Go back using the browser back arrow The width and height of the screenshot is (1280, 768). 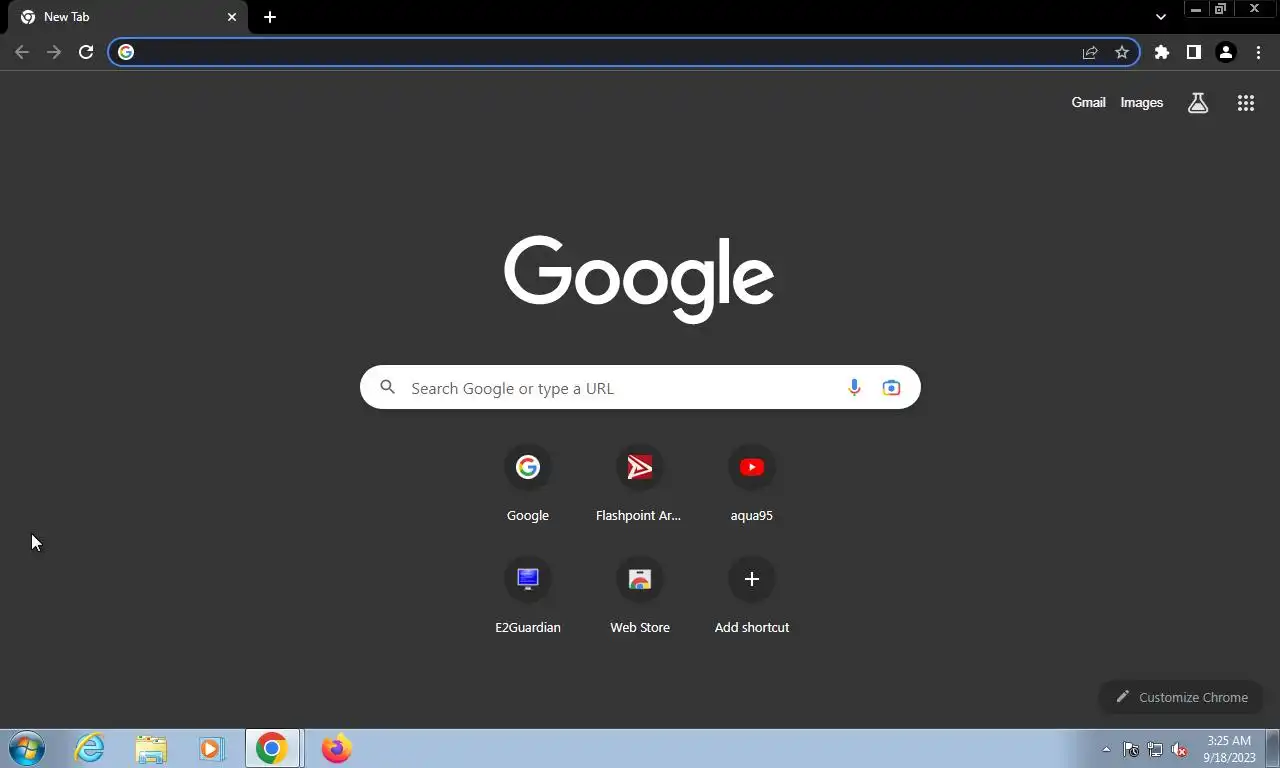(x=22, y=52)
